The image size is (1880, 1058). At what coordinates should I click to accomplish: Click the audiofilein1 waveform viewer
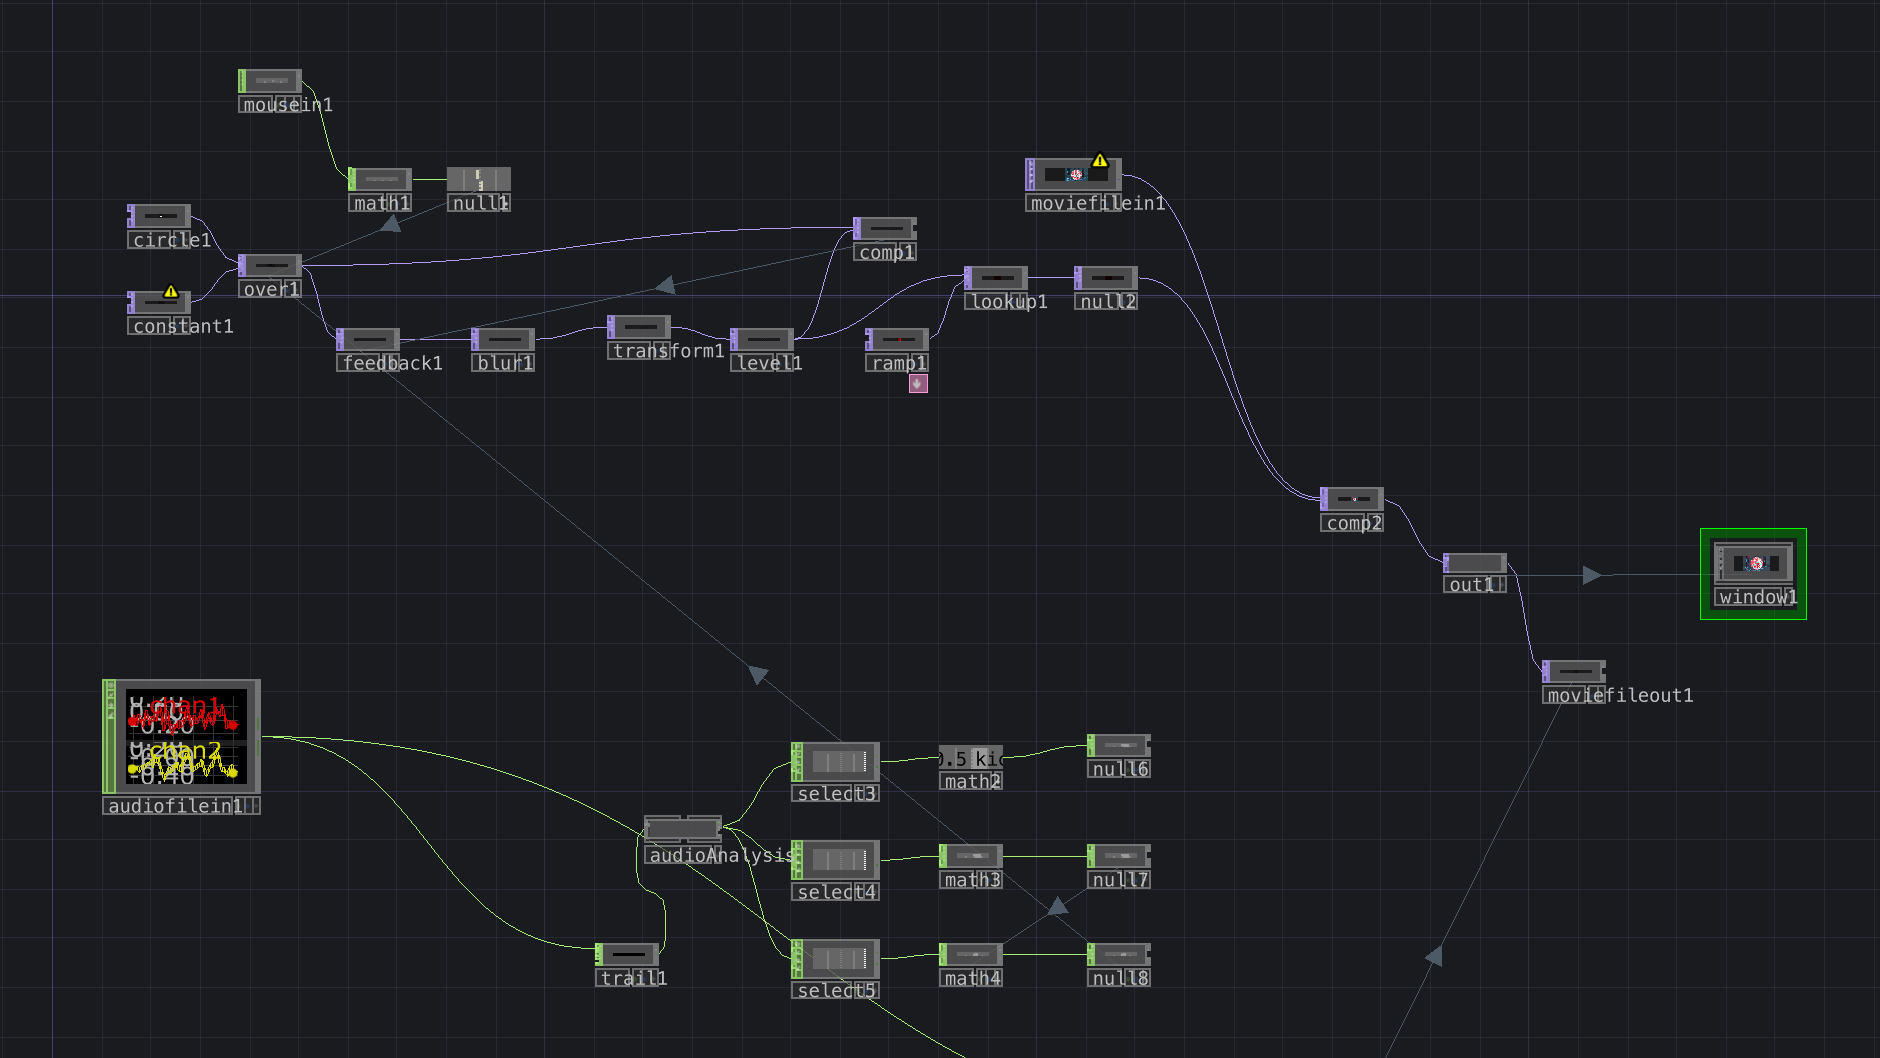(x=185, y=737)
